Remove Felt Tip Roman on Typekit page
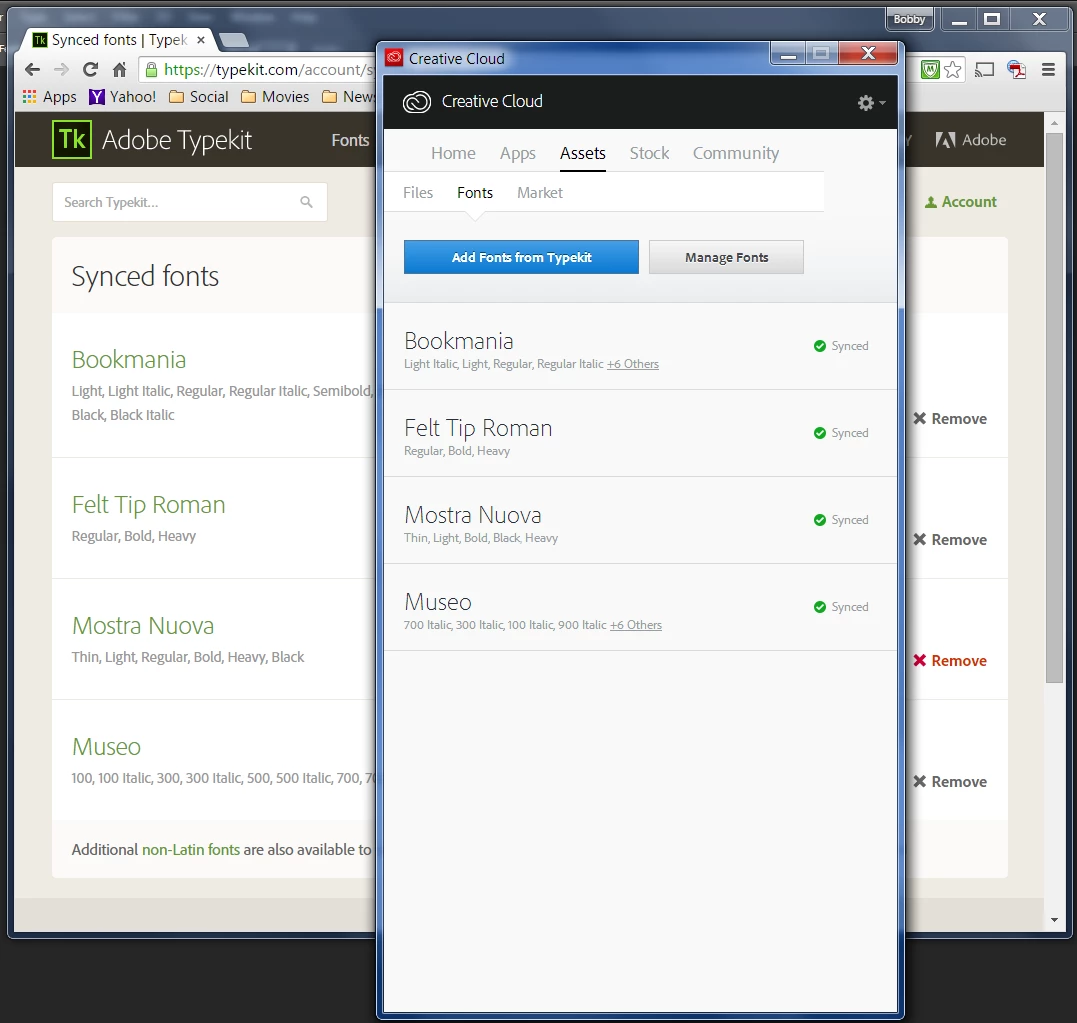The width and height of the screenshot is (1077, 1023). coord(950,539)
